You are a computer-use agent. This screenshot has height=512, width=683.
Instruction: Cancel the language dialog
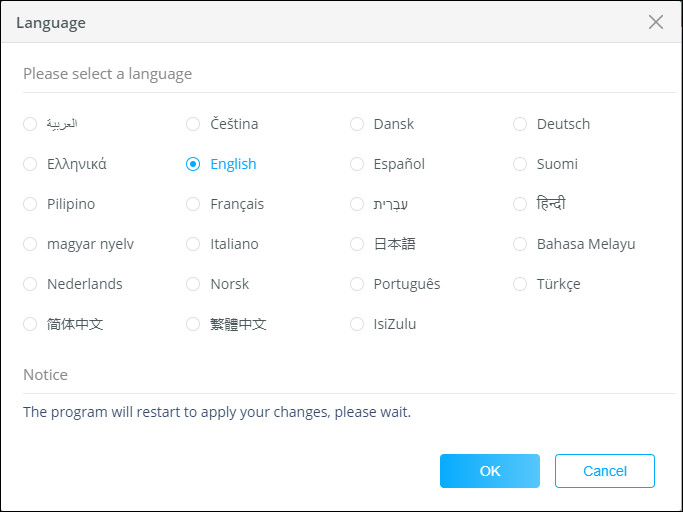point(605,471)
